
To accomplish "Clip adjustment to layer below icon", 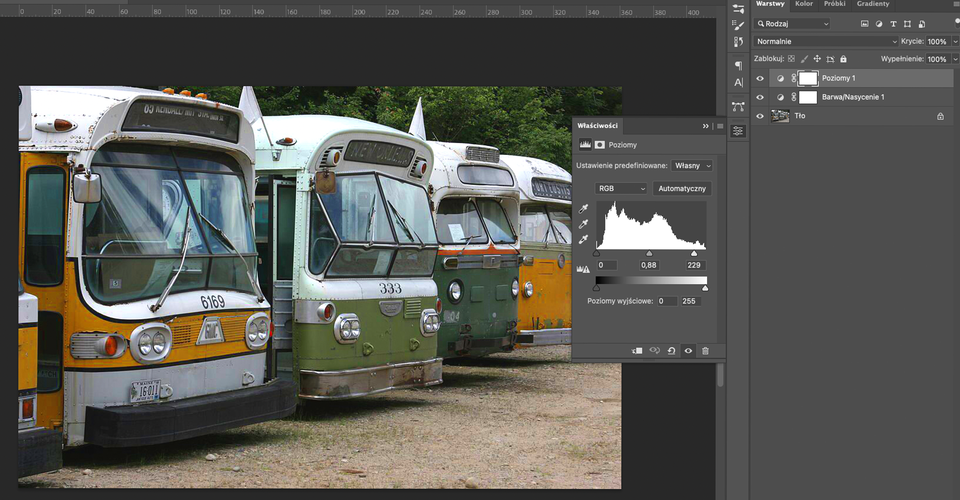I will click(x=637, y=351).
